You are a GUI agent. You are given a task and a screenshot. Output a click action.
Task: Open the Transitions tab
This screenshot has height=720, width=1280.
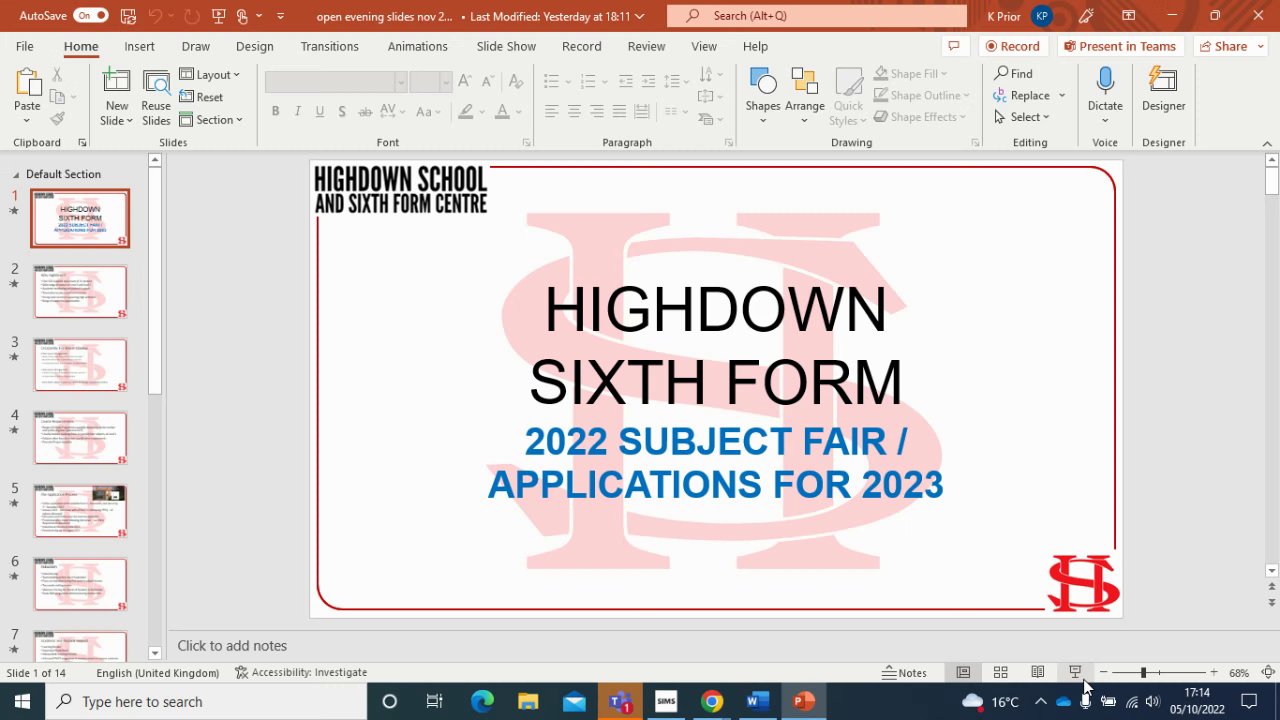tap(329, 46)
